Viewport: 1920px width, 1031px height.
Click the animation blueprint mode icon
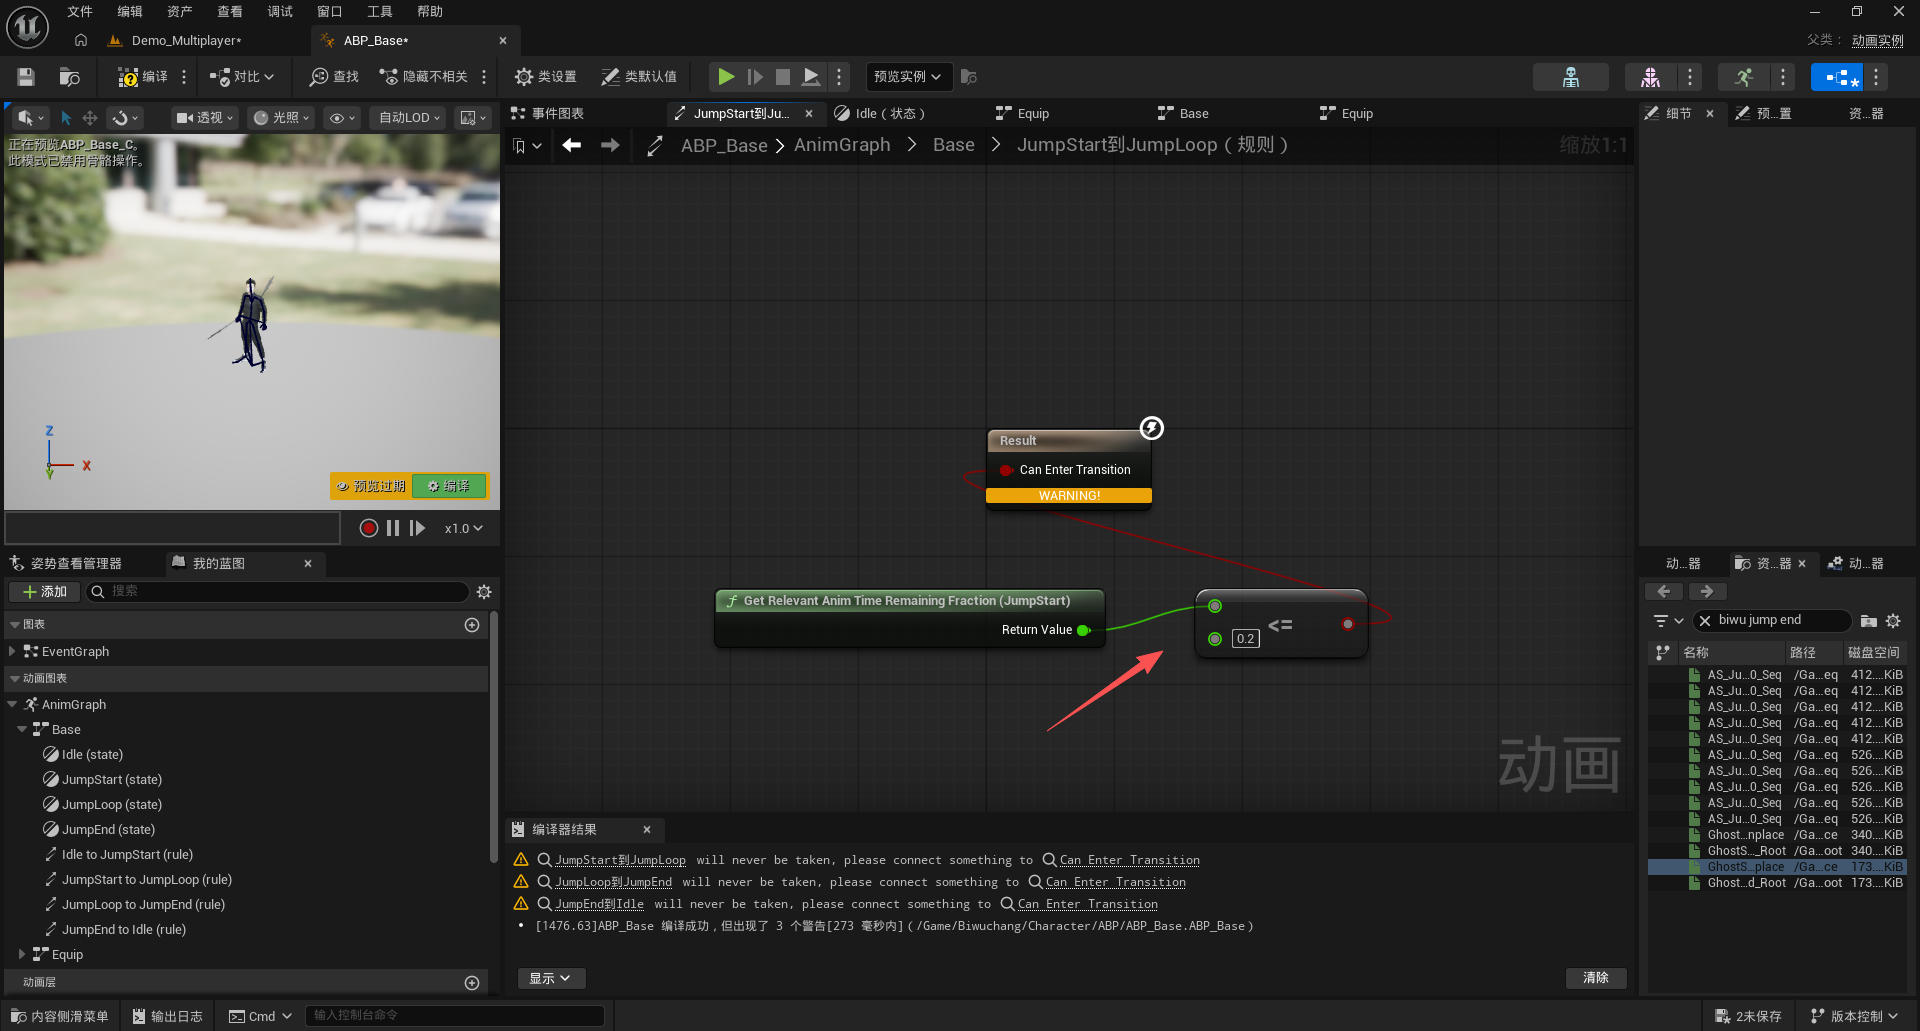pos(1837,77)
